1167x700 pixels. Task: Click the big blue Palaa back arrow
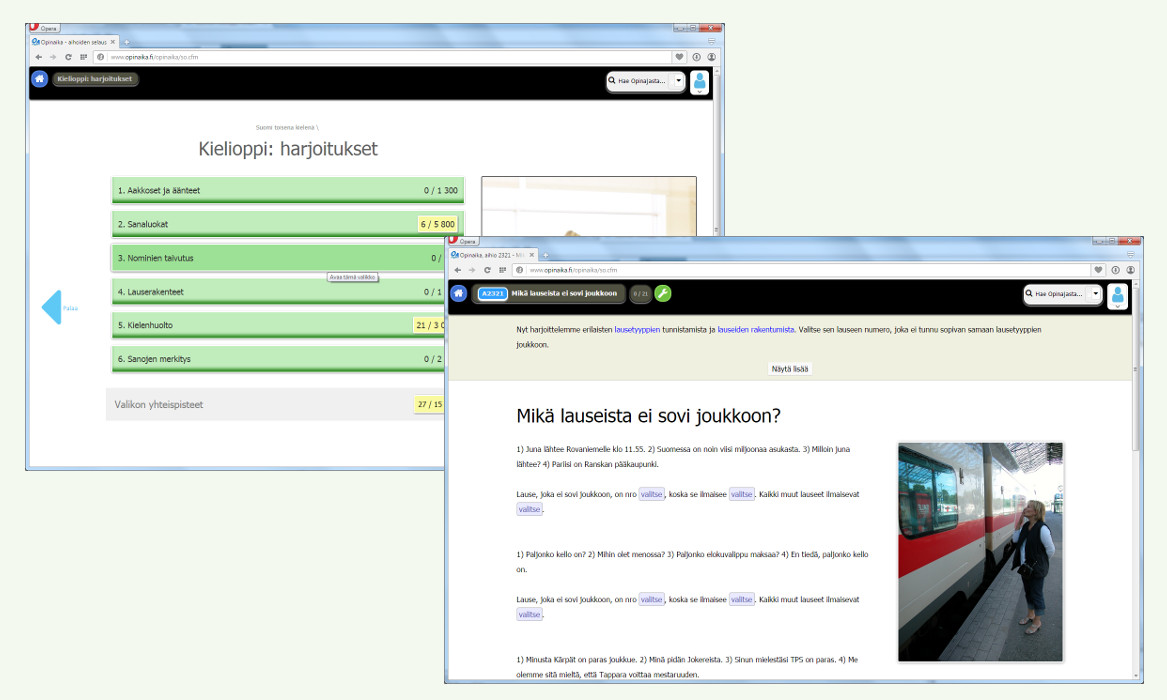pyautogui.click(x=52, y=306)
